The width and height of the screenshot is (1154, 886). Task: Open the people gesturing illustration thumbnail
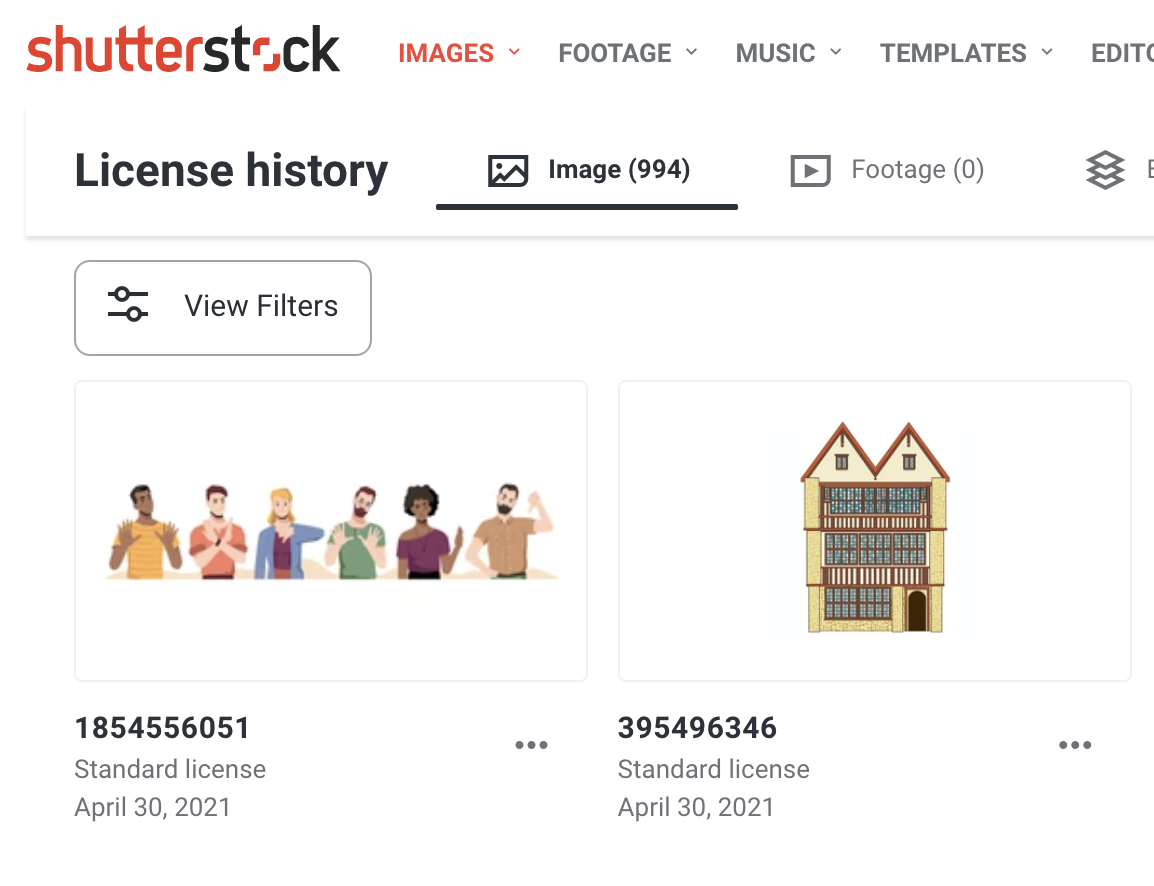point(331,531)
